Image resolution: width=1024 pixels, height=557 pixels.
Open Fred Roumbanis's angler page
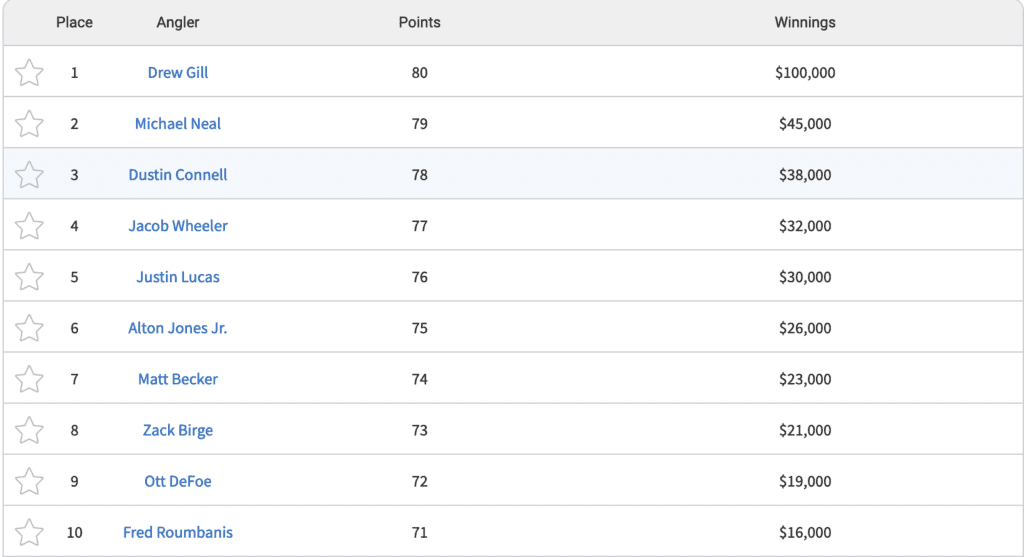pyautogui.click(x=178, y=532)
